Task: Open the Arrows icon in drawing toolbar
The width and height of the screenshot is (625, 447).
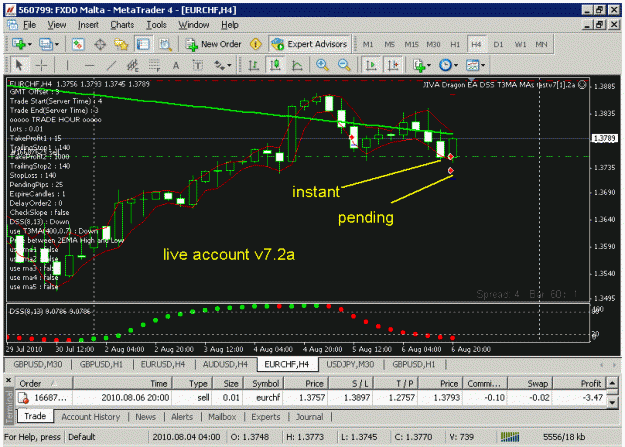Action: [219, 65]
